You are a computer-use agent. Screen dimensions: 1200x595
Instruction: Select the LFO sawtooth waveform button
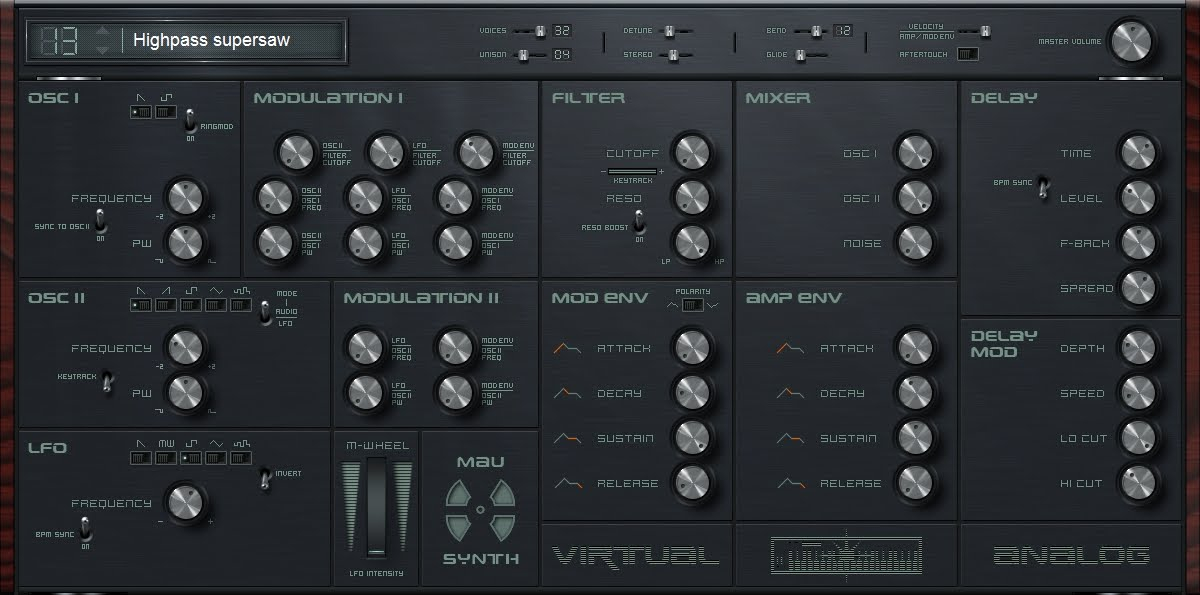(x=141, y=457)
